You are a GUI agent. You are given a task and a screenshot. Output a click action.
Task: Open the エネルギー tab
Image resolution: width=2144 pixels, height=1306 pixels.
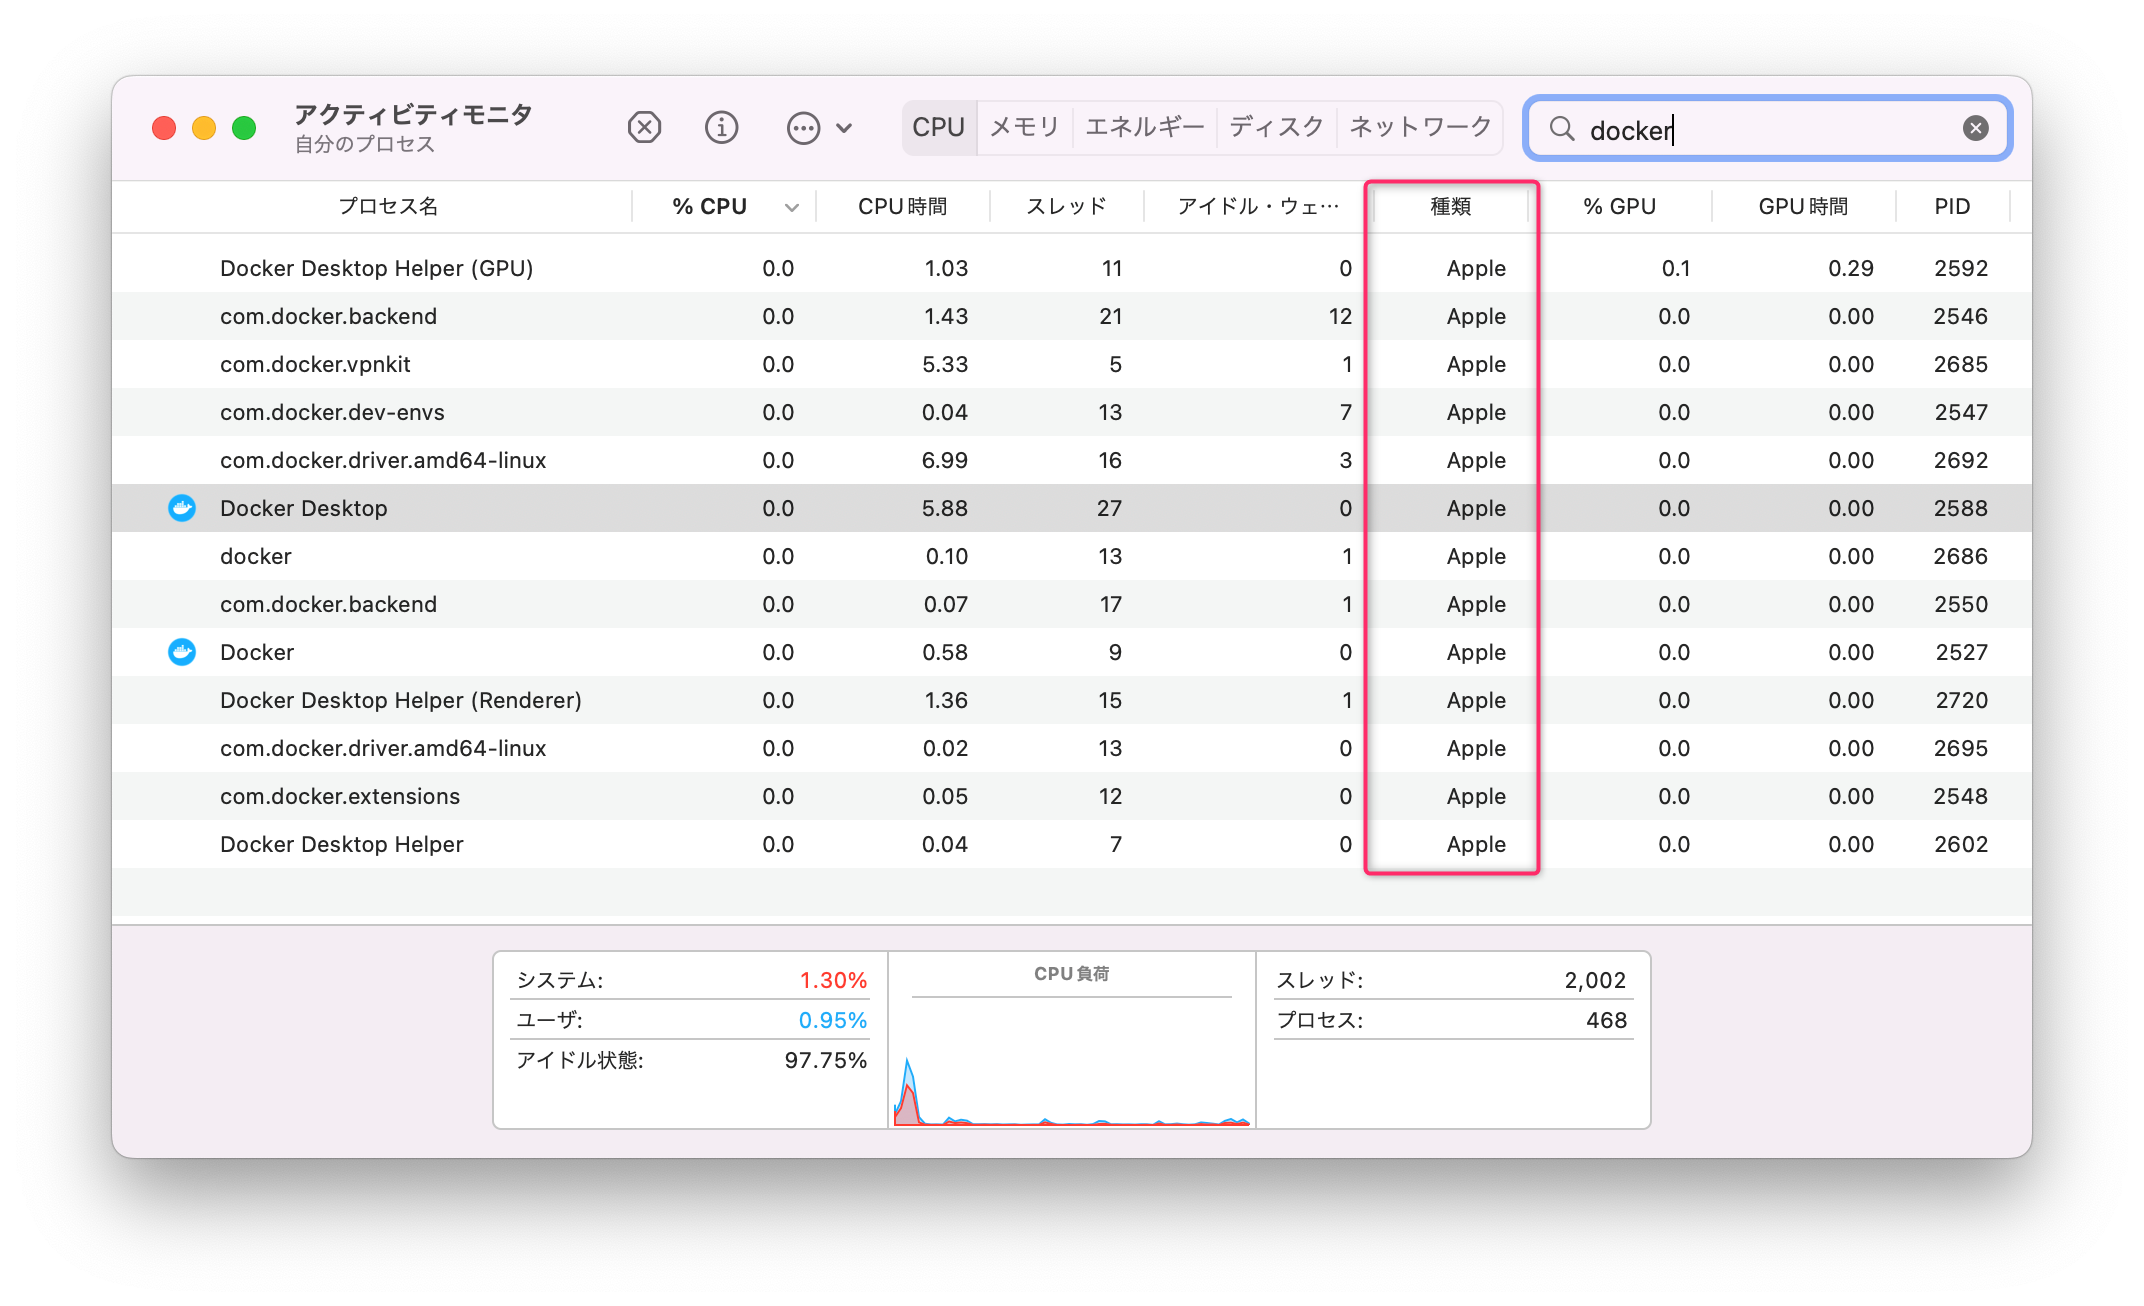tap(1145, 127)
